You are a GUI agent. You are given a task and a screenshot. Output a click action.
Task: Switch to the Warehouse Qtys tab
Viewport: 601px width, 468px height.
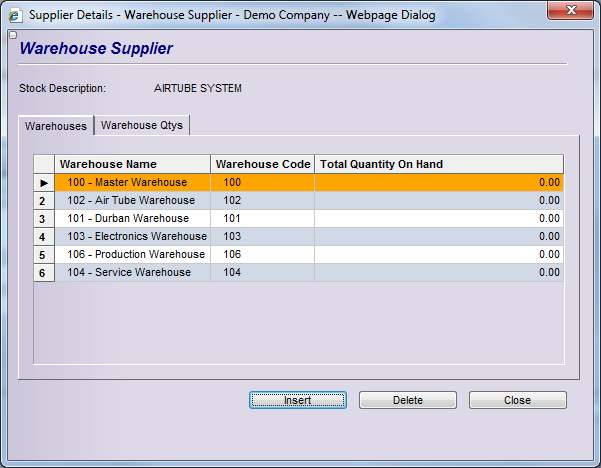click(142, 125)
